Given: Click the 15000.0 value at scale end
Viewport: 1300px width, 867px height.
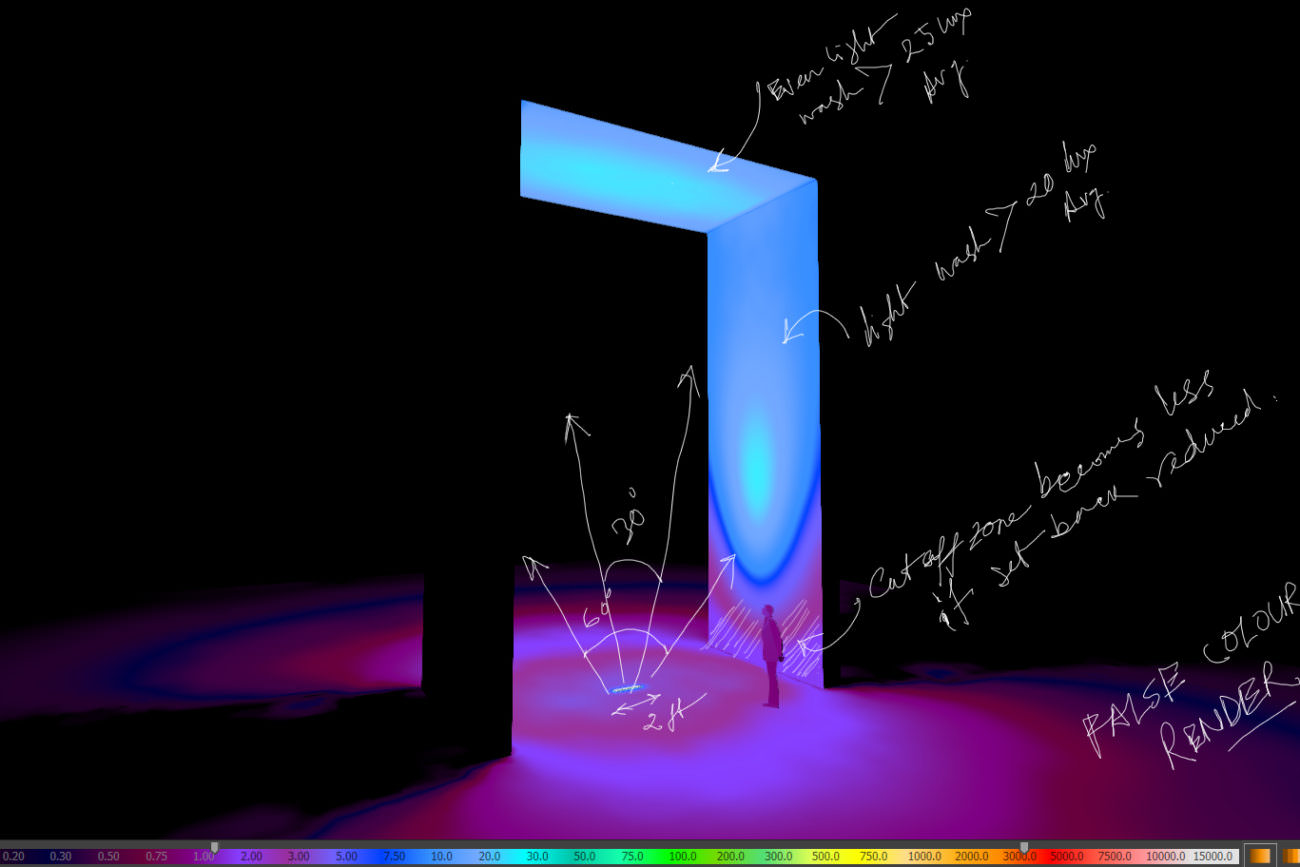Looking at the screenshot, I should pyautogui.click(x=1214, y=857).
